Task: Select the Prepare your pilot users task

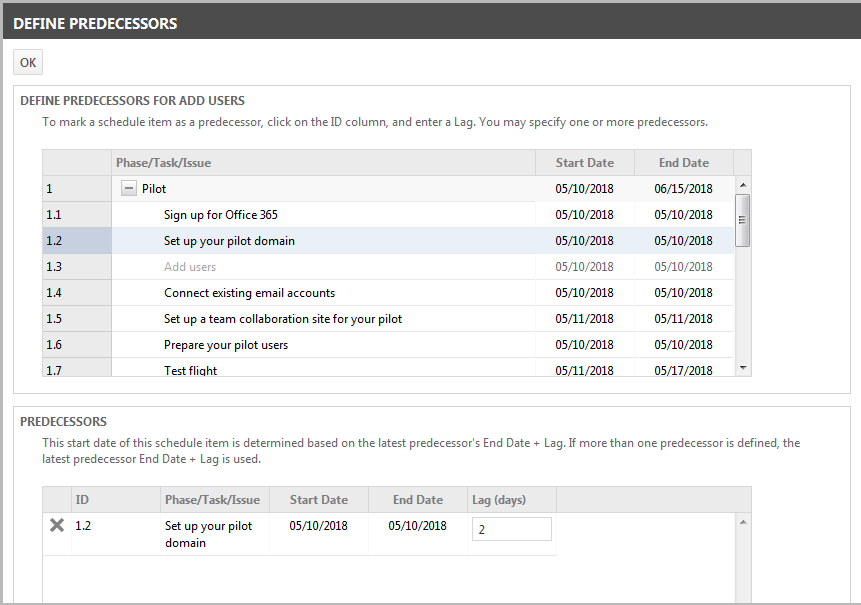Action: pos(226,345)
